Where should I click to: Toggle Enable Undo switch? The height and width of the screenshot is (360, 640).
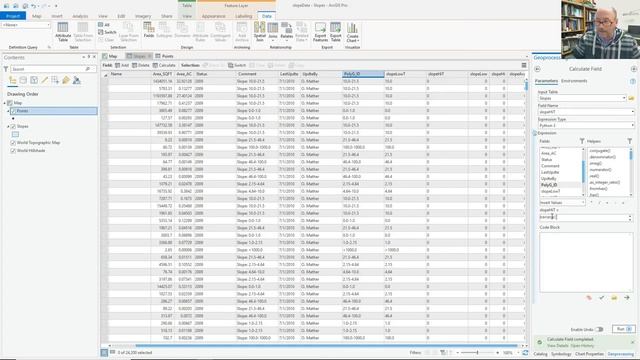[599, 329]
